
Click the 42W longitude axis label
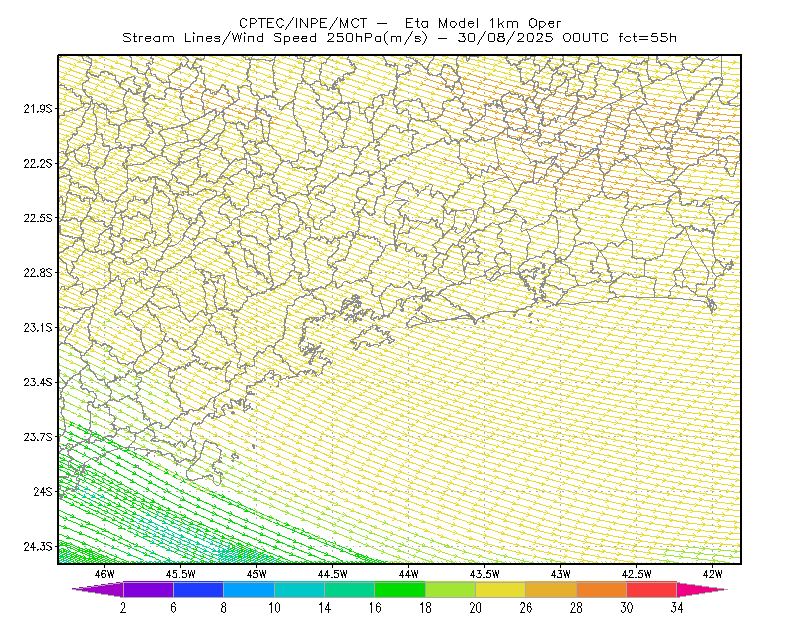712,574
